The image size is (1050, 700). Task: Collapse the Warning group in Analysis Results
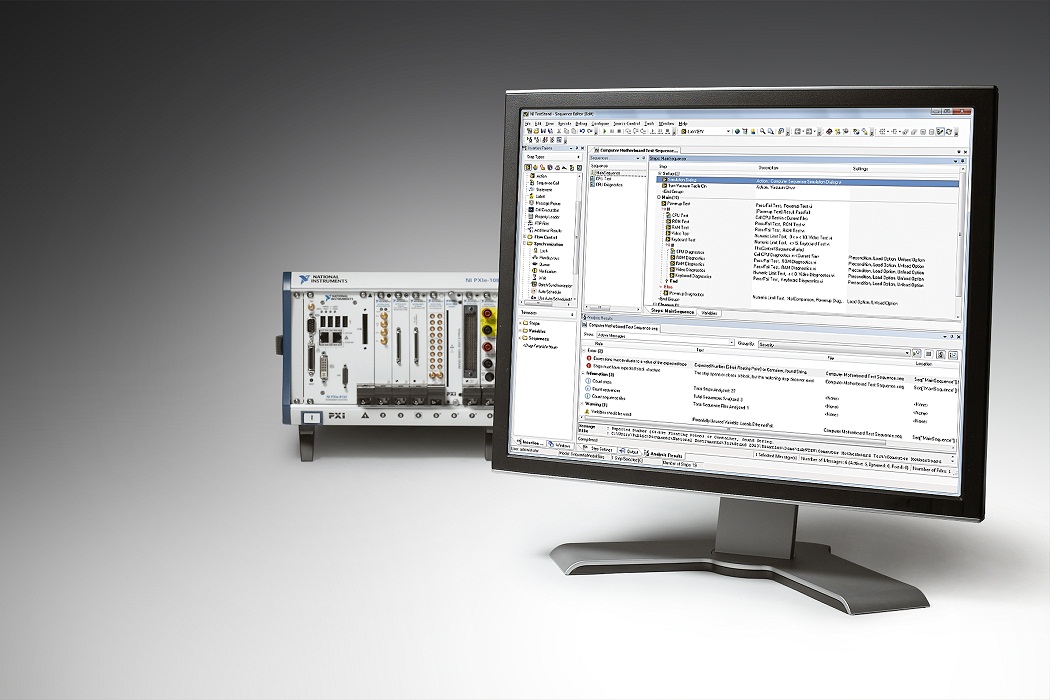(582, 403)
